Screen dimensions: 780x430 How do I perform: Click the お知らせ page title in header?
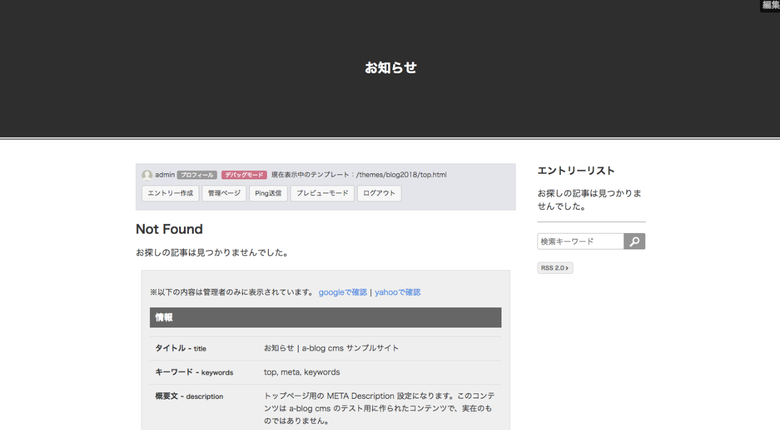tap(390, 68)
